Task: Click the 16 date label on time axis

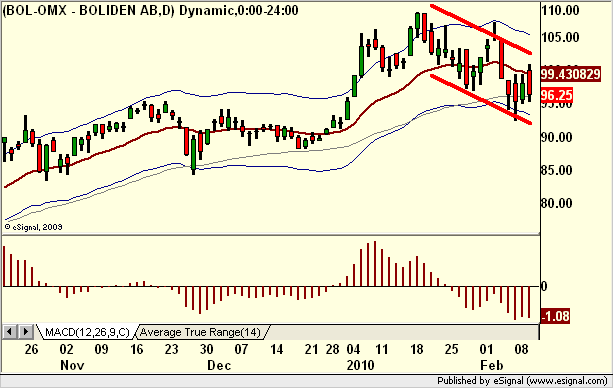Action: 136,349
